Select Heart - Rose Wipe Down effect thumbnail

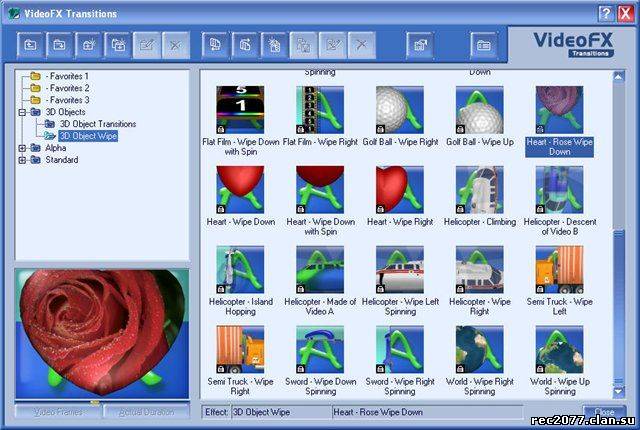click(x=560, y=110)
